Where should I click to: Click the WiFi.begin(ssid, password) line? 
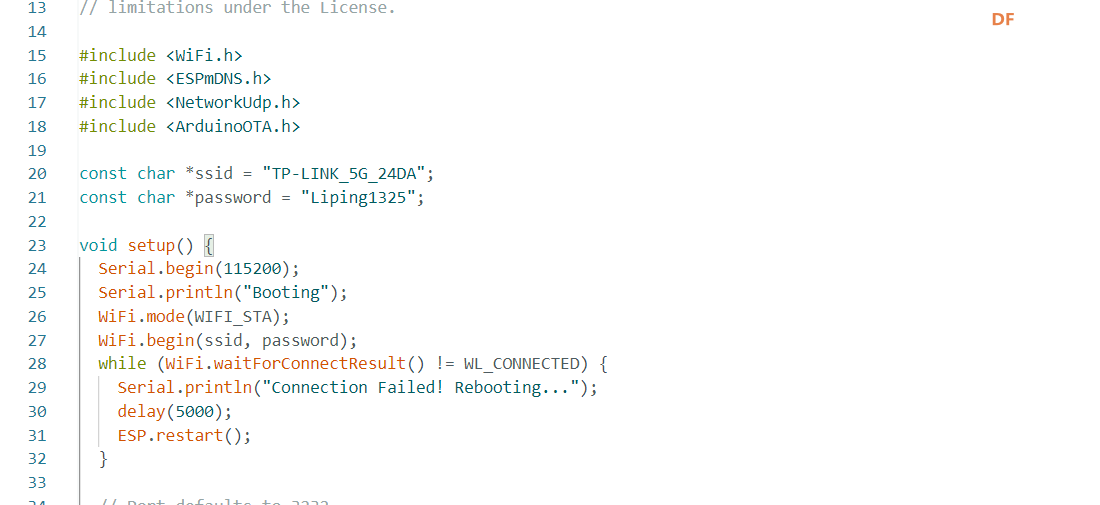[228, 340]
